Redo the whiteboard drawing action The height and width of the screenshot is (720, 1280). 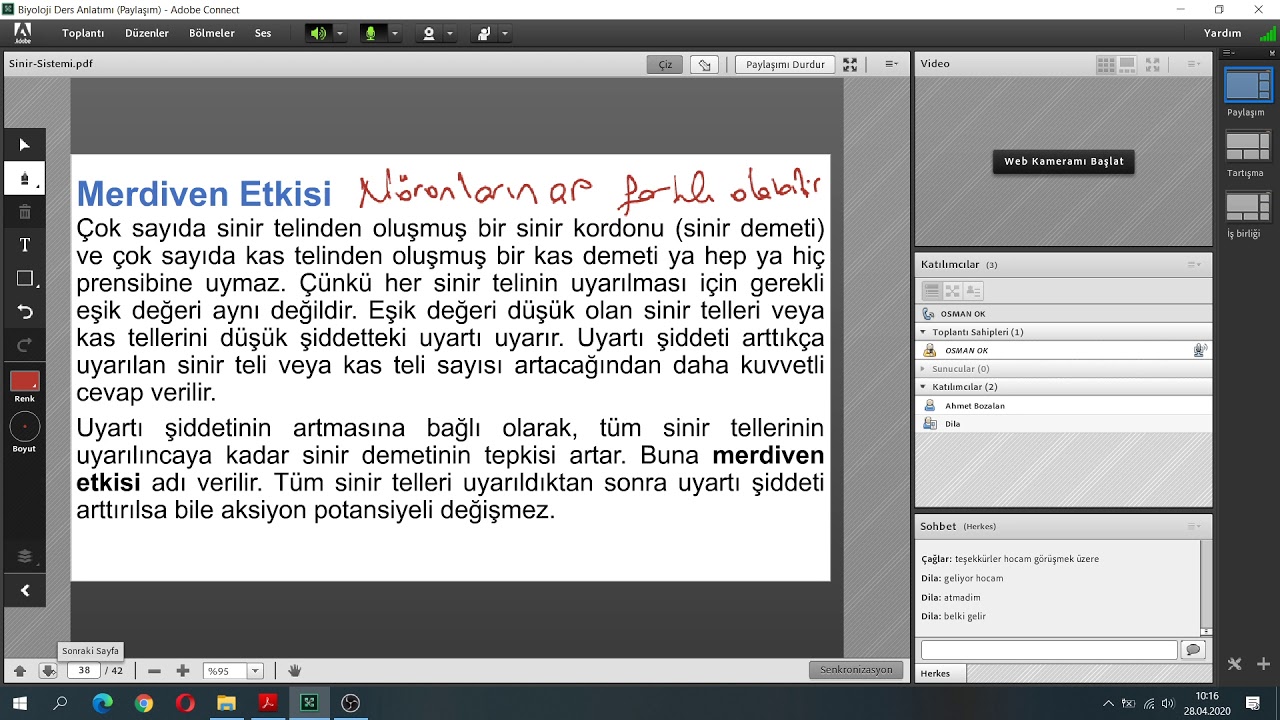coord(24,345)
